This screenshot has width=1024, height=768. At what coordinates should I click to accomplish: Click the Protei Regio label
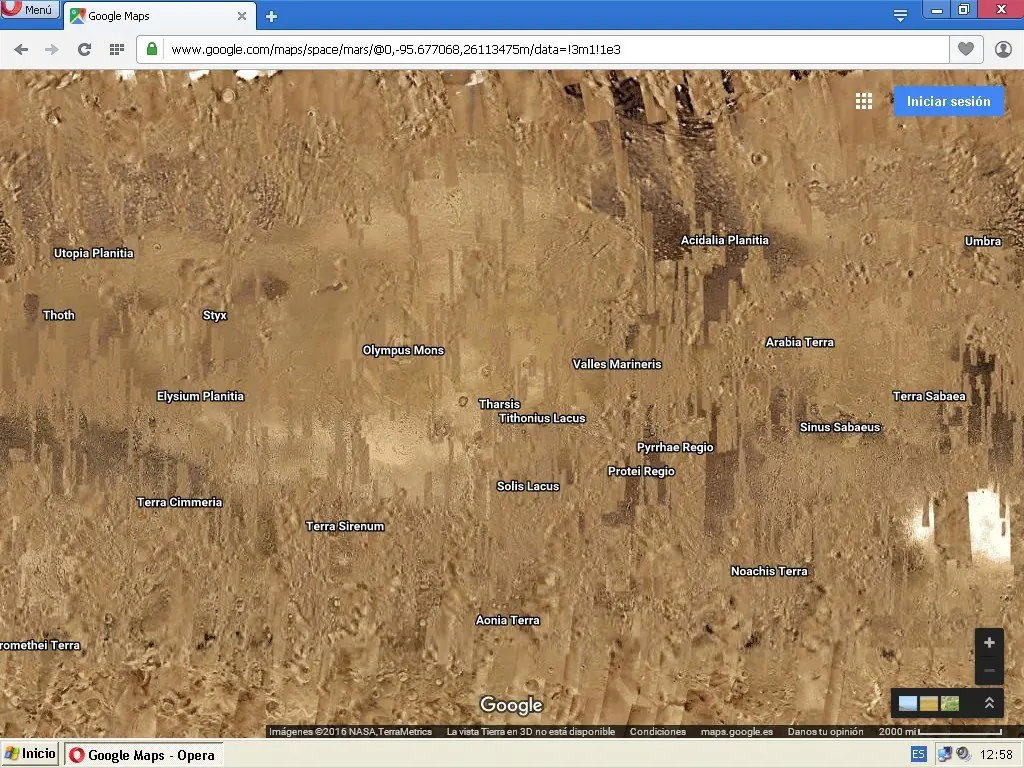pos(641,472)
